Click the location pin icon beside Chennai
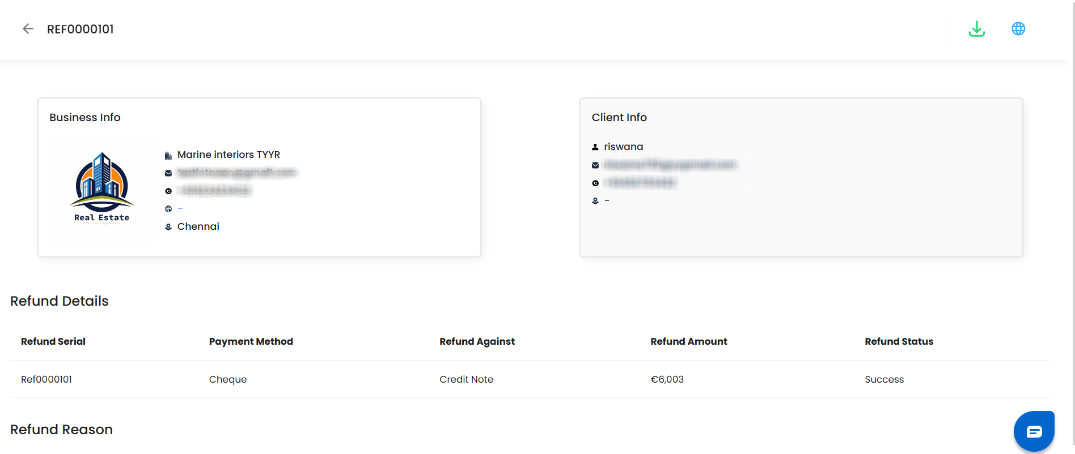The image size is (1075, 454). [x=168, y=227]
